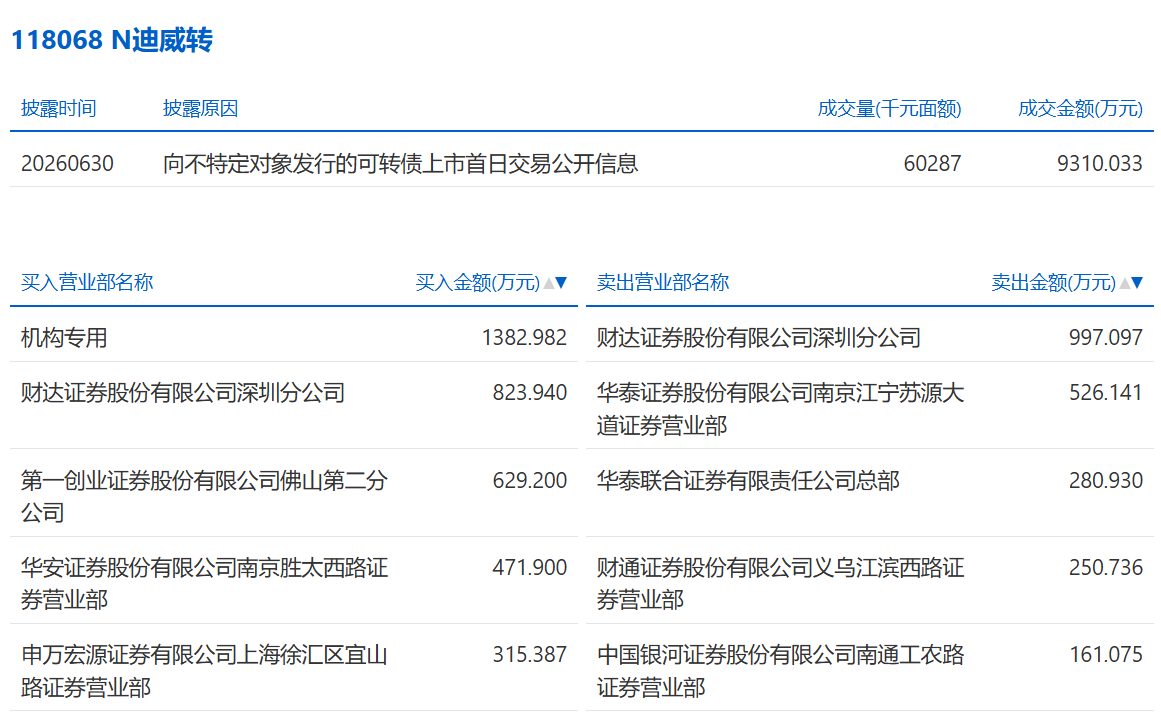
Task: Select disclosure reason 向不特定对象发行的可转债上市首日交易公开信息
Action: click(401, 164)
